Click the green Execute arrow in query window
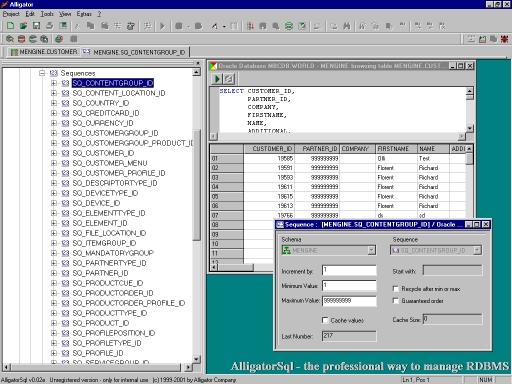512x384 pixels. 217,79
